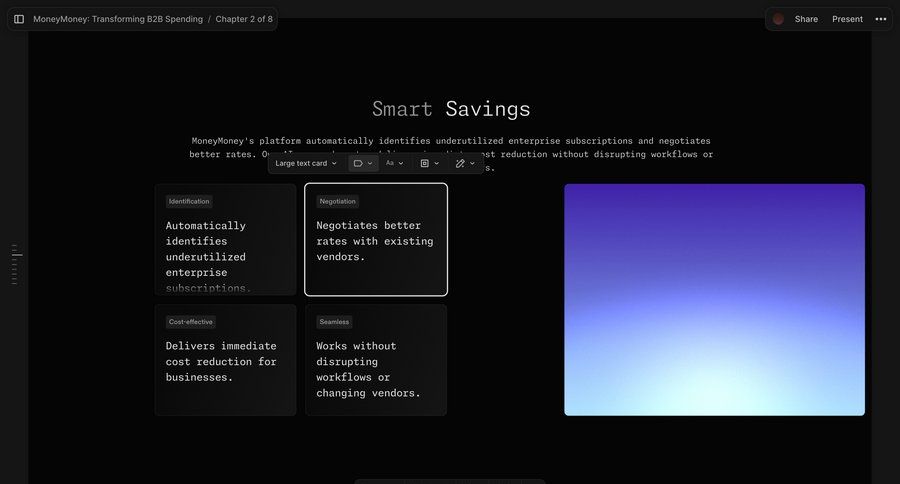Click the chapter navigation tick marks
This screenshot has height=484, width=900.
point(16,264)
